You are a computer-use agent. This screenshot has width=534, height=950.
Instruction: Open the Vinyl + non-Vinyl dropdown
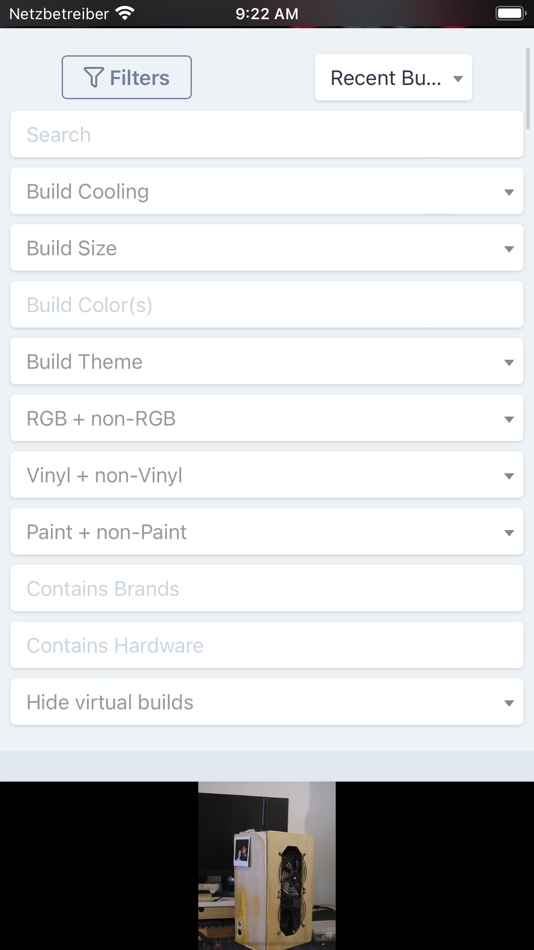click(x=267, y=475)
